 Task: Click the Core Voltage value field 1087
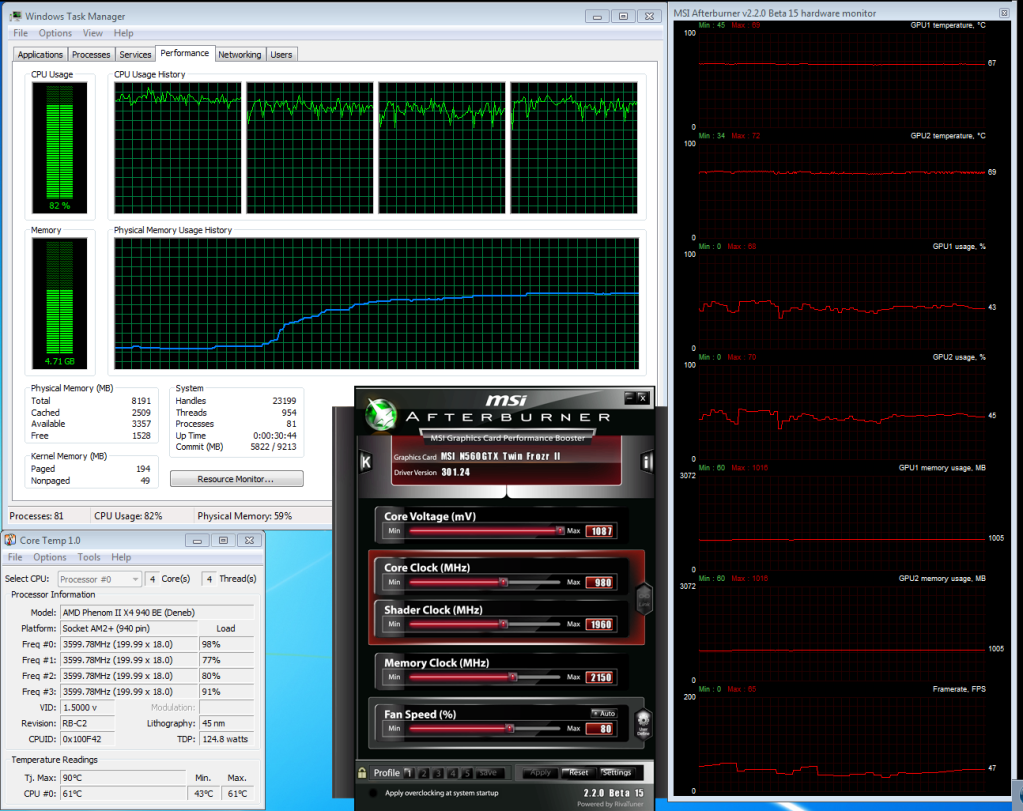click(x=600, y=531)
